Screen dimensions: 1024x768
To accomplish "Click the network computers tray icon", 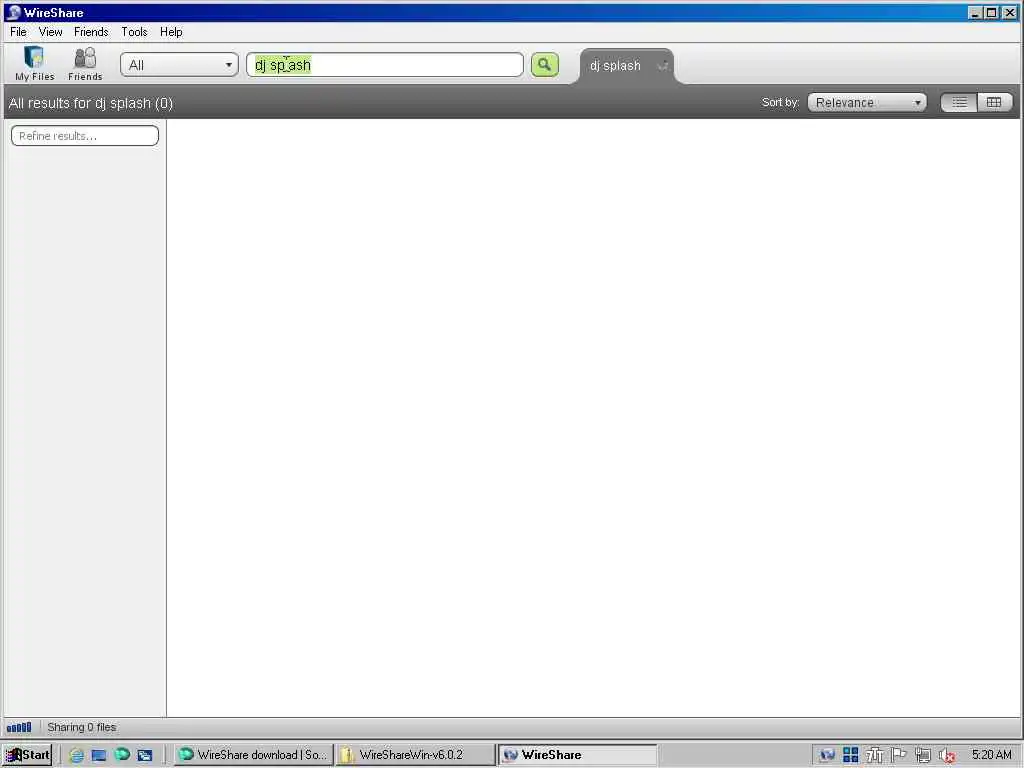I will (x=923, y=755).
